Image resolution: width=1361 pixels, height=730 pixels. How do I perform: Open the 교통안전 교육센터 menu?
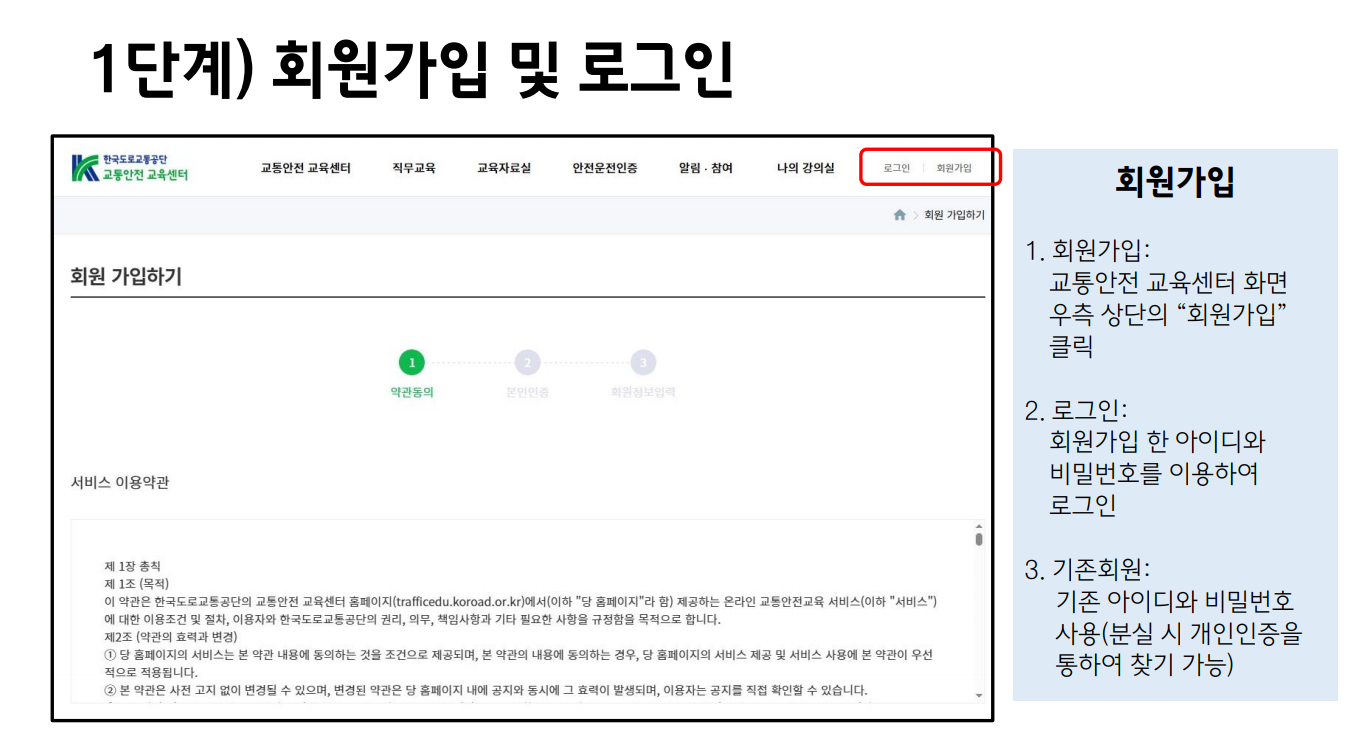pyautogui.click(x=305, y=168)
